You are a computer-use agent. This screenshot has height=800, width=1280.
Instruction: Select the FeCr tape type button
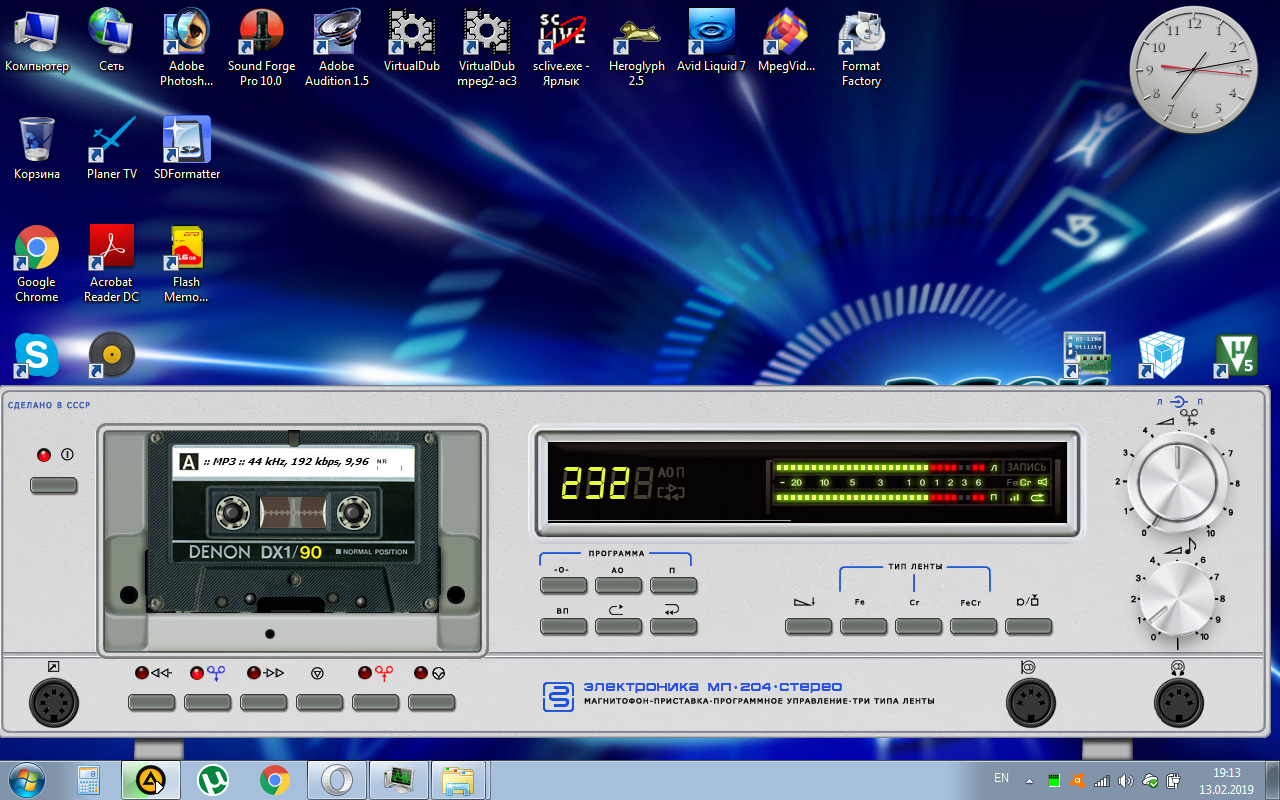[974, 626]
